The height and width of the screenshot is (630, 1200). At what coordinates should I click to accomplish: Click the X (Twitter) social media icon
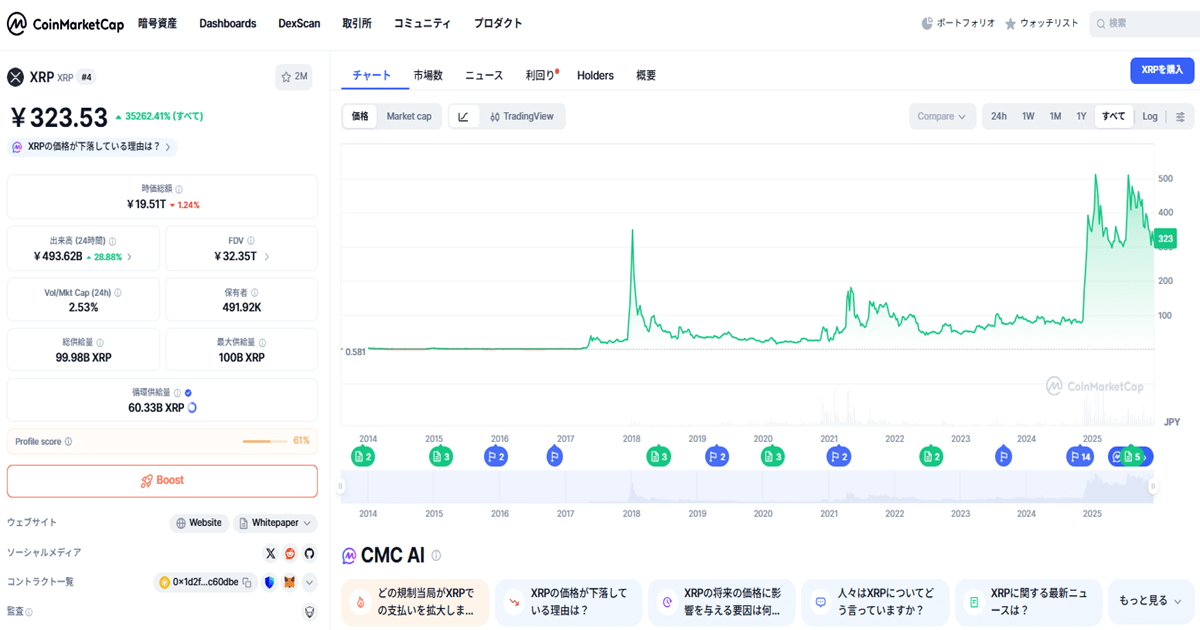point(270,553)
